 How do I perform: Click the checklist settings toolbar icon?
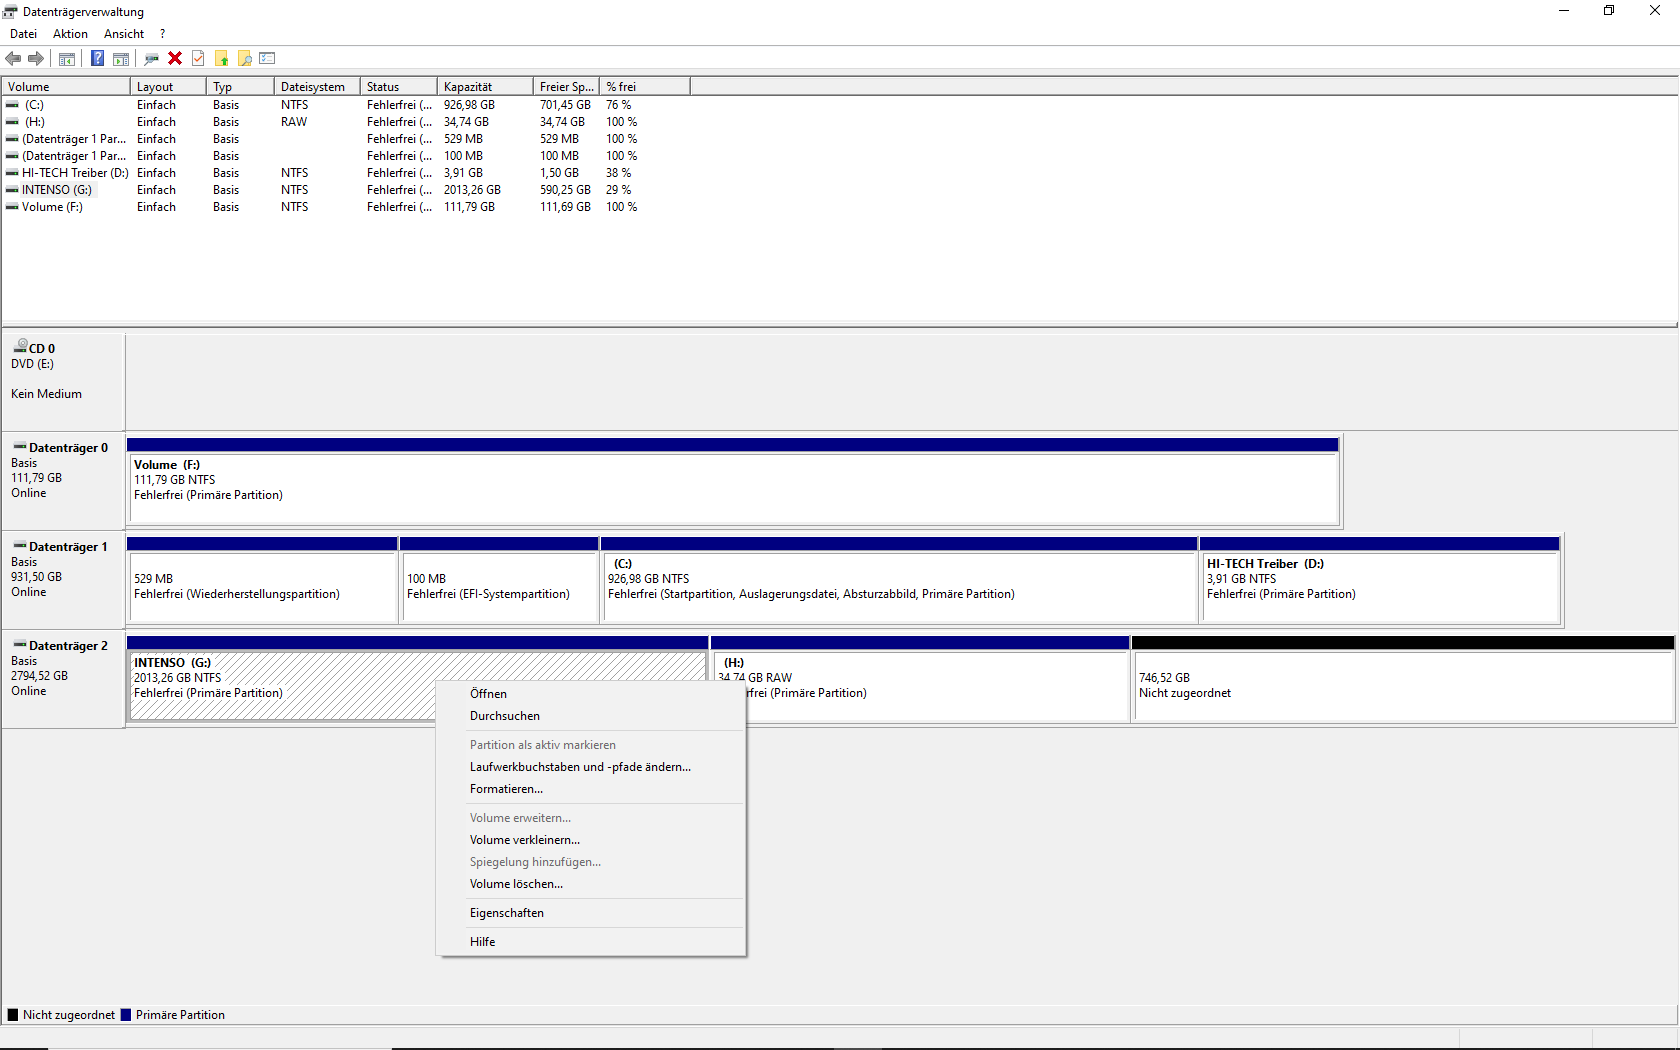click(x=267, y=58)
